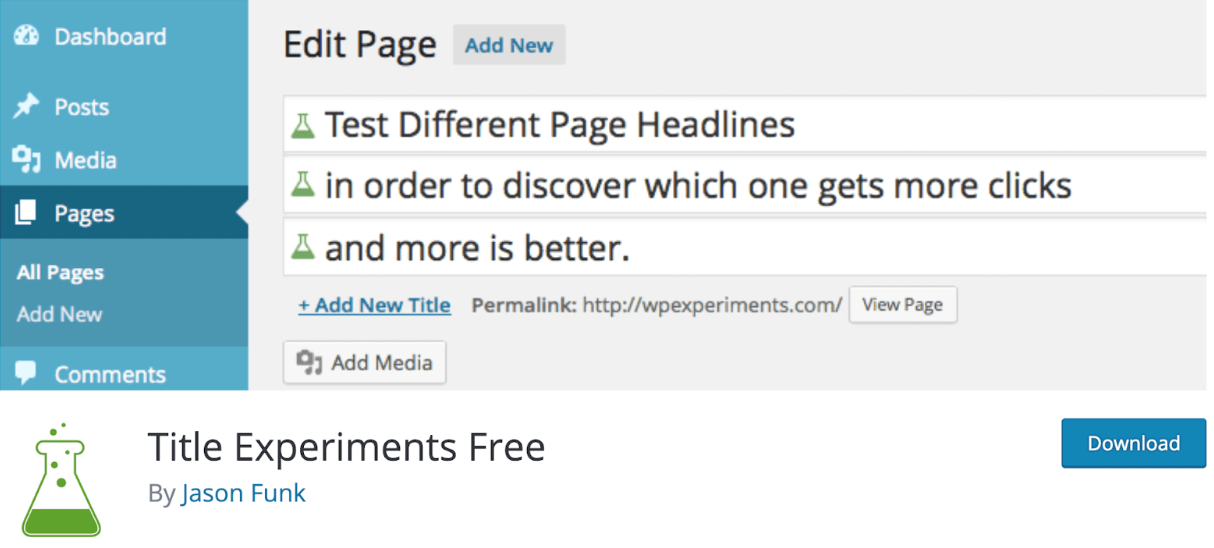Open the Dashboard menu item

(110, 37)
